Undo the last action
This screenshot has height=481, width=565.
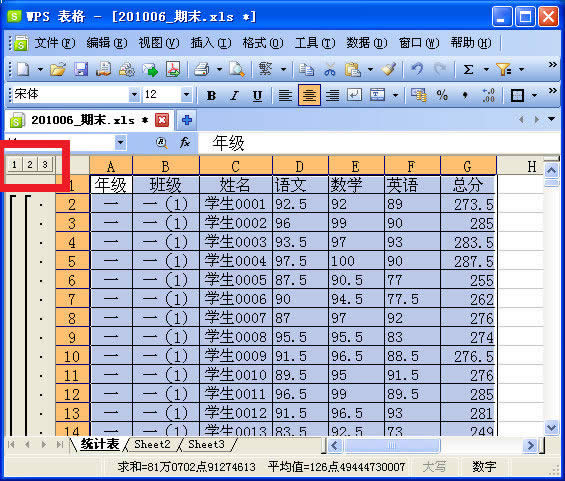click(417, 69)
